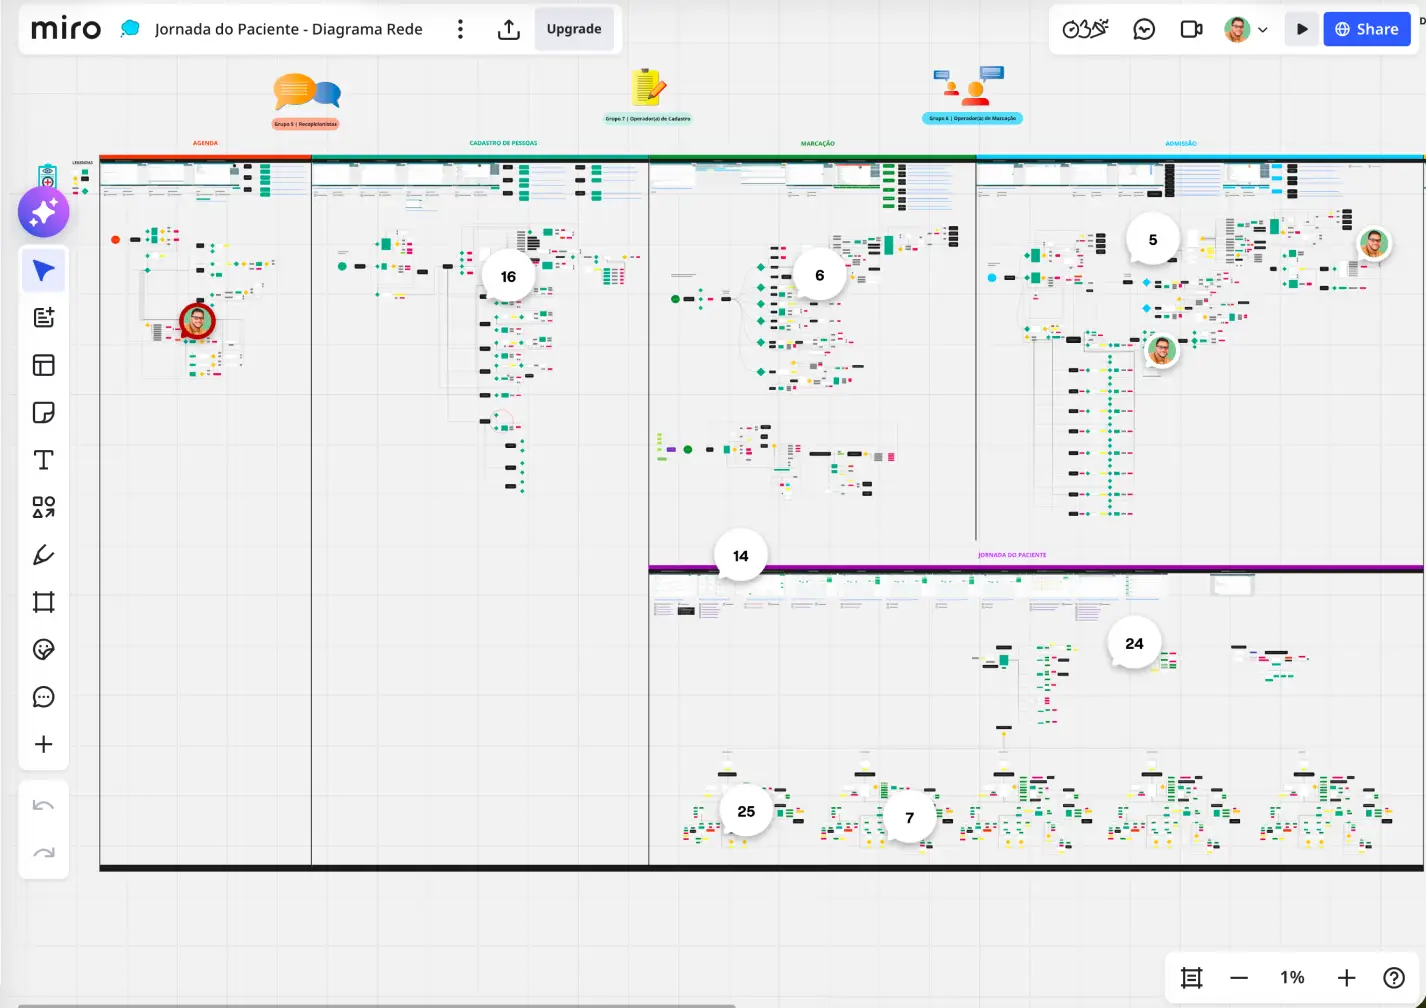Open the comment bubble showing 24

pos(1134,643)
